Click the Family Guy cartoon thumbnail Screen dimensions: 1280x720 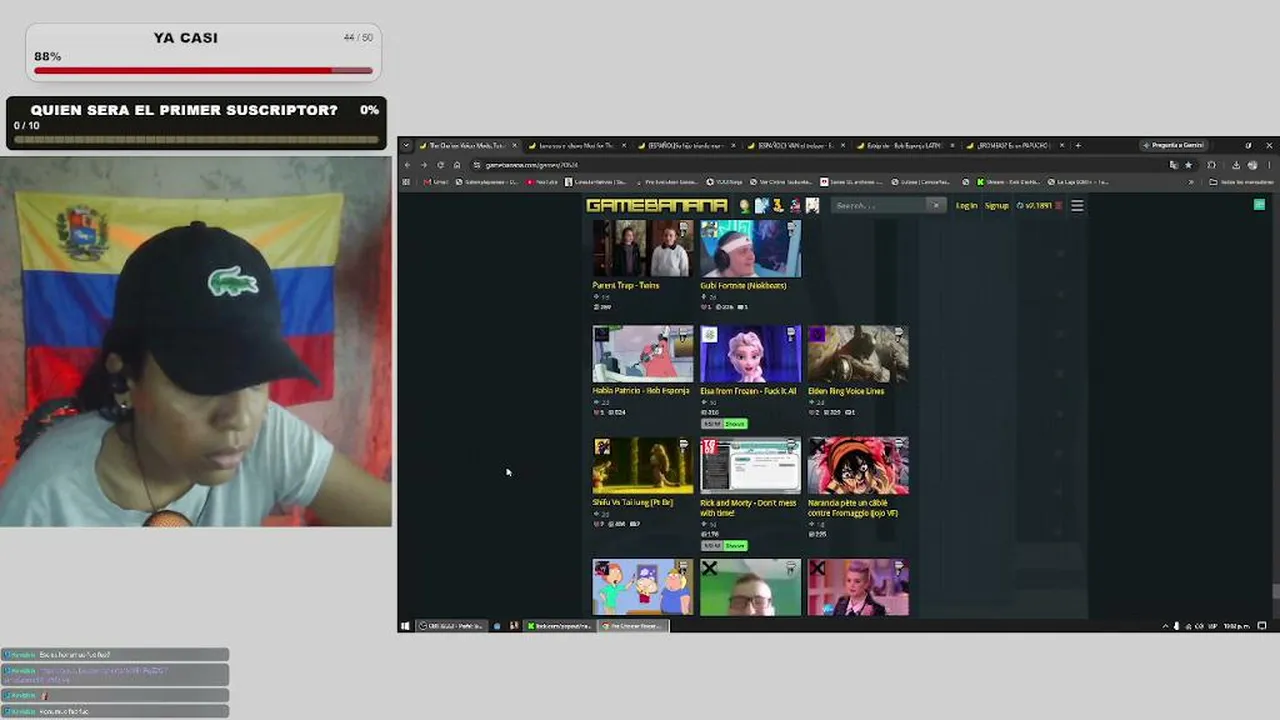tap(642, 587)
